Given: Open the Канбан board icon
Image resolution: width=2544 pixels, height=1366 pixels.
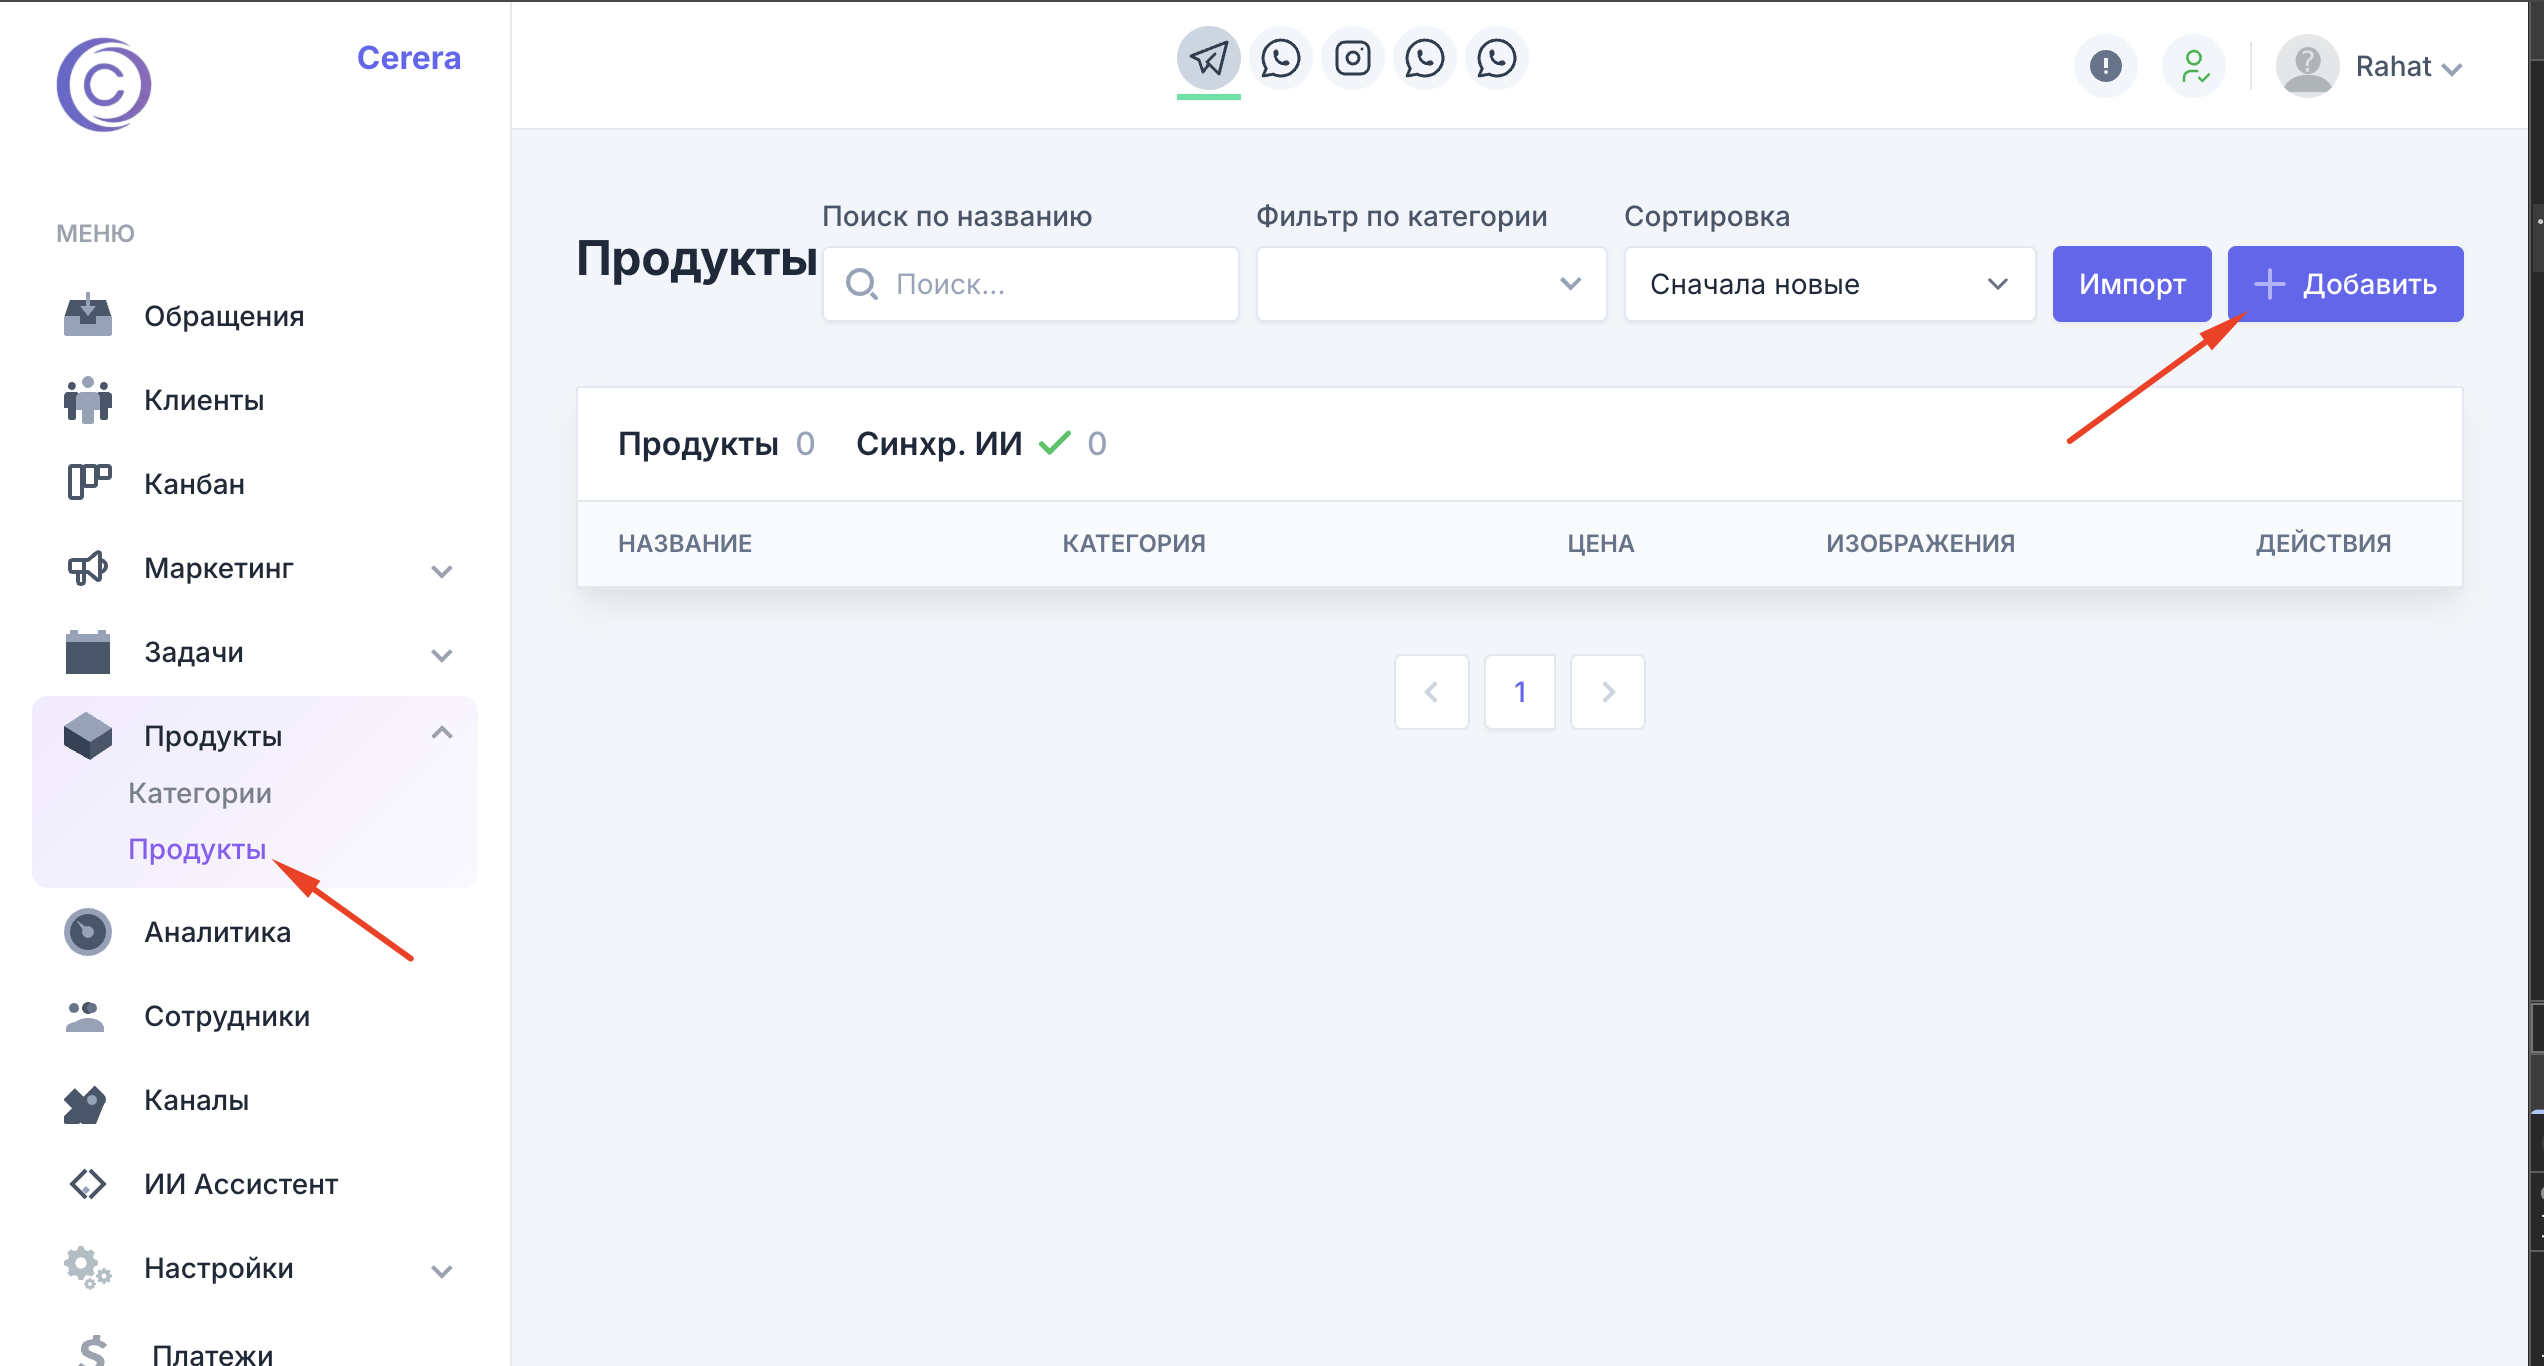Looking at the screenshot, I should [x=88, y=483].
